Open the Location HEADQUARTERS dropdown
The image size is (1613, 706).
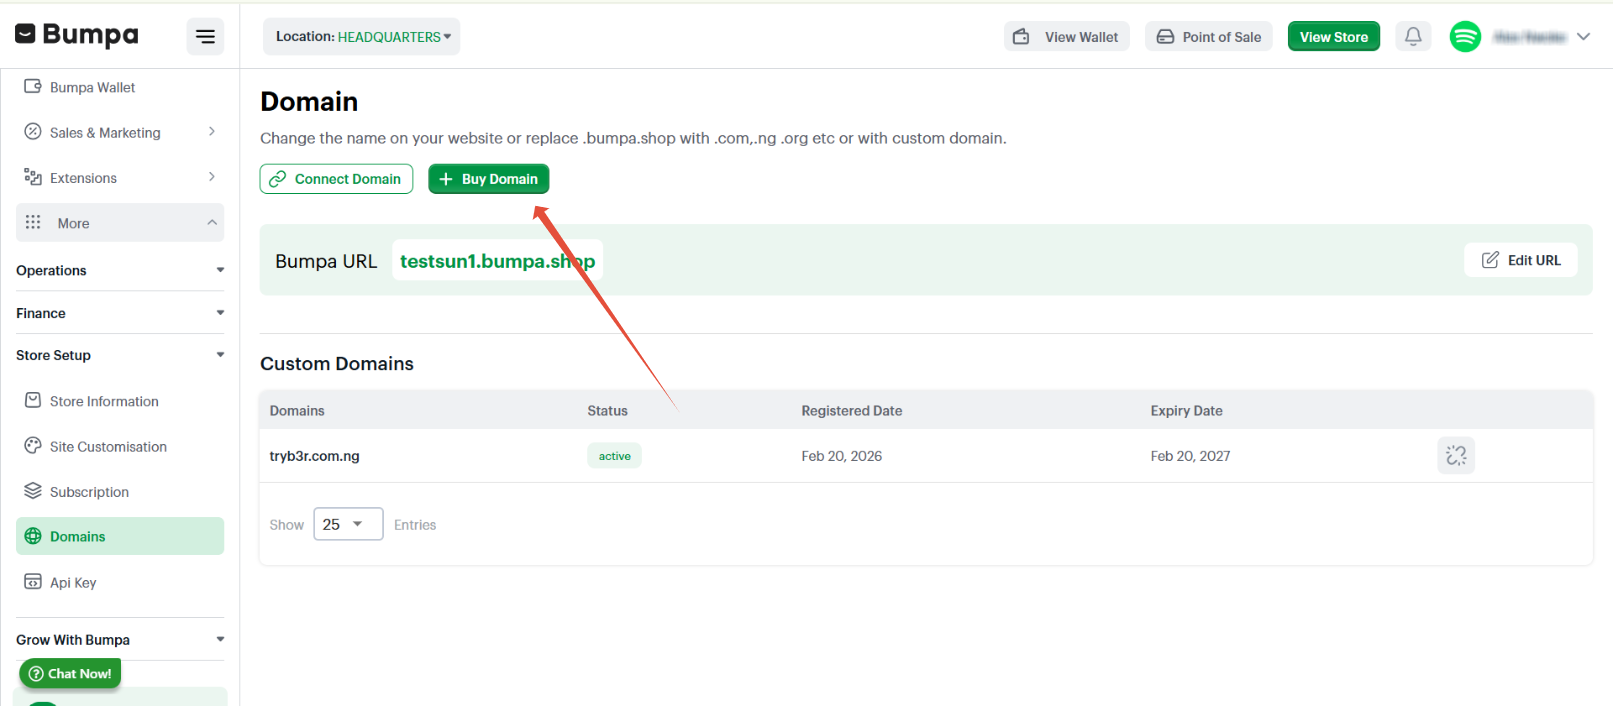(x=362, y=37)
